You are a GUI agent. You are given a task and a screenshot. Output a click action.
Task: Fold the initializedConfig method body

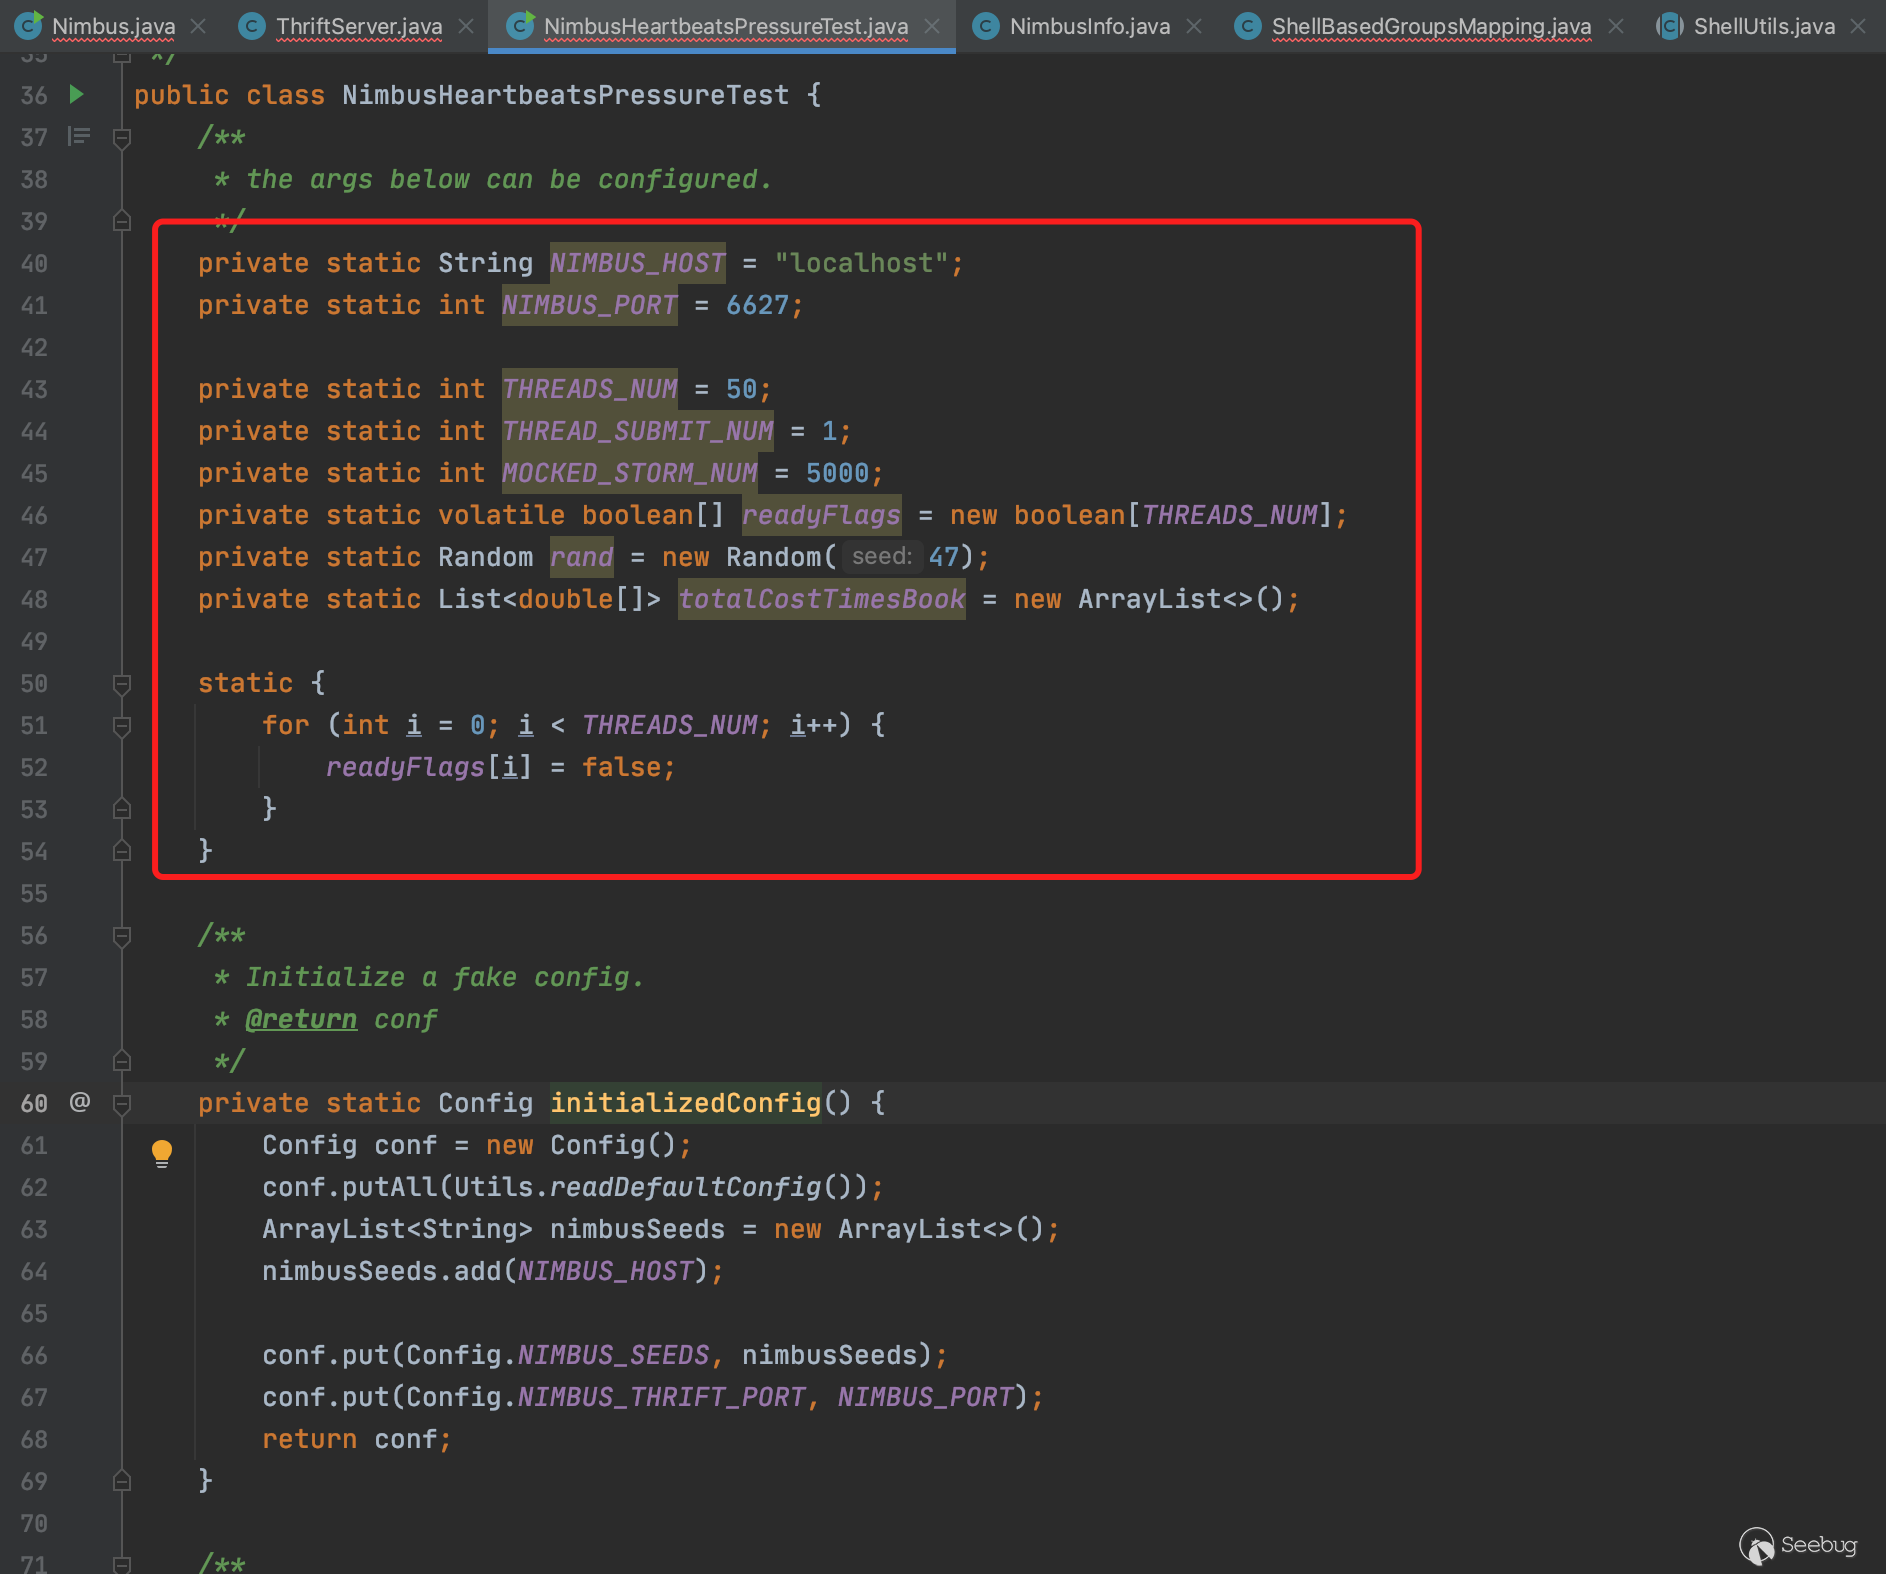click(x=122, y=1104)
